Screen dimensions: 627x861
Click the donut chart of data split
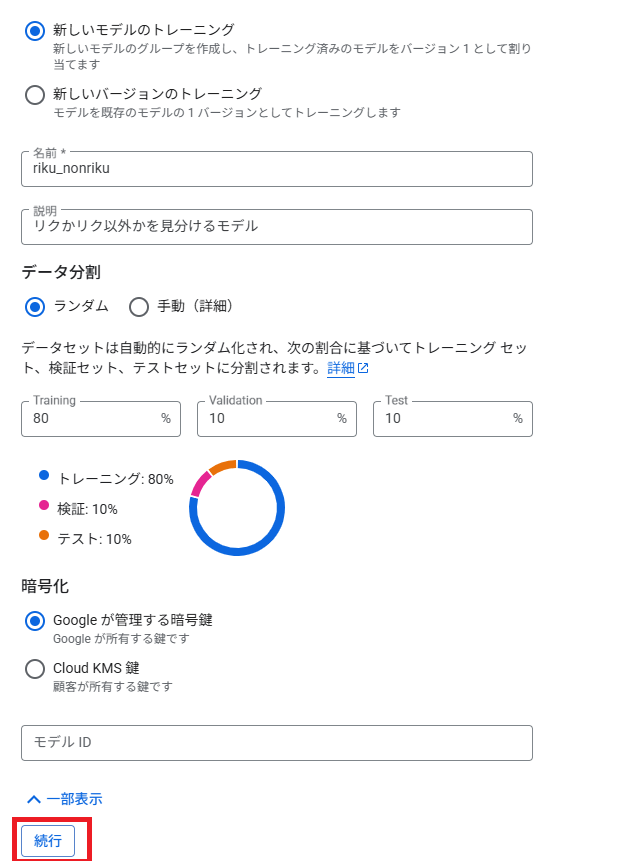(237, 508)
